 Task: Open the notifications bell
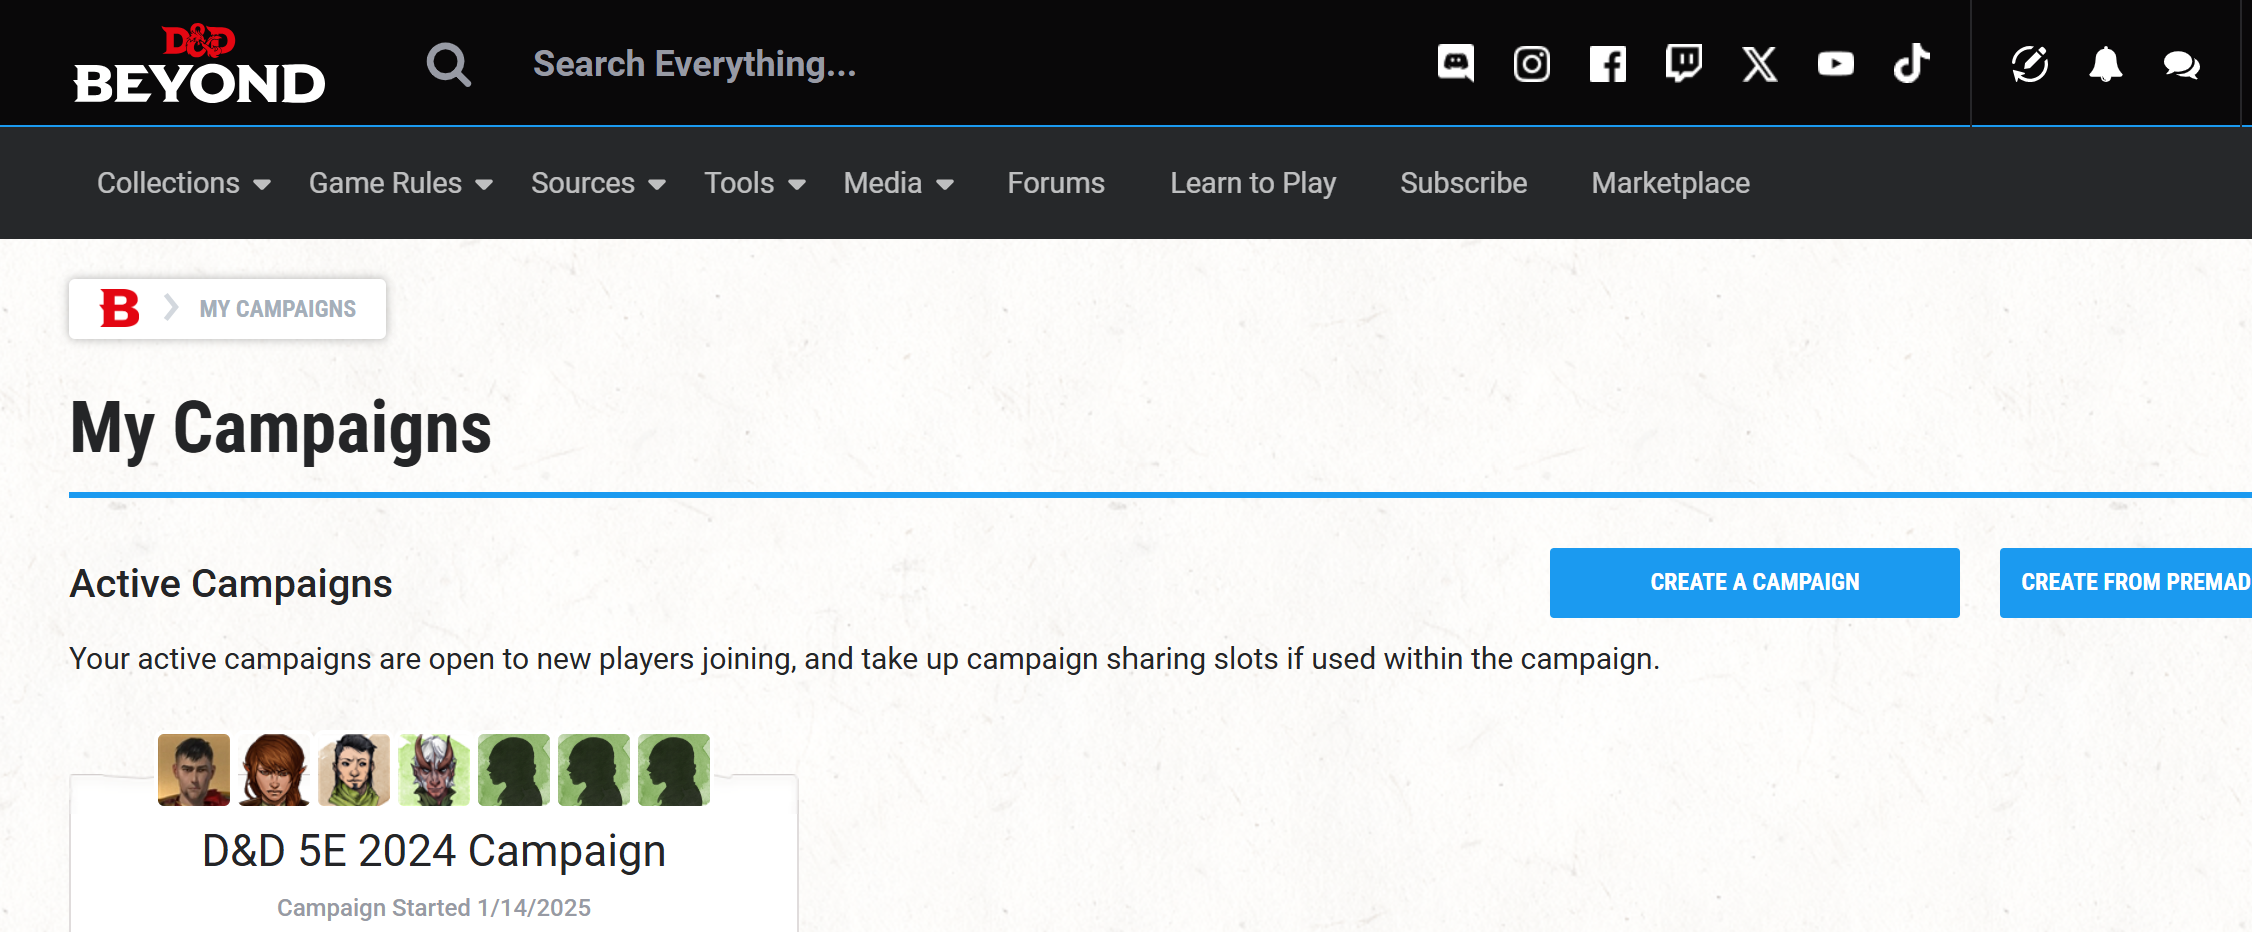point(2105,64)
